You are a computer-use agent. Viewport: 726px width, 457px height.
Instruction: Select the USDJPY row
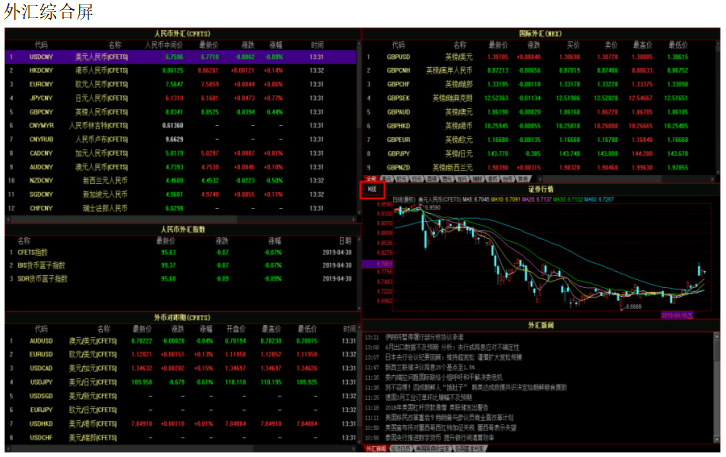[x=181, y=382]
